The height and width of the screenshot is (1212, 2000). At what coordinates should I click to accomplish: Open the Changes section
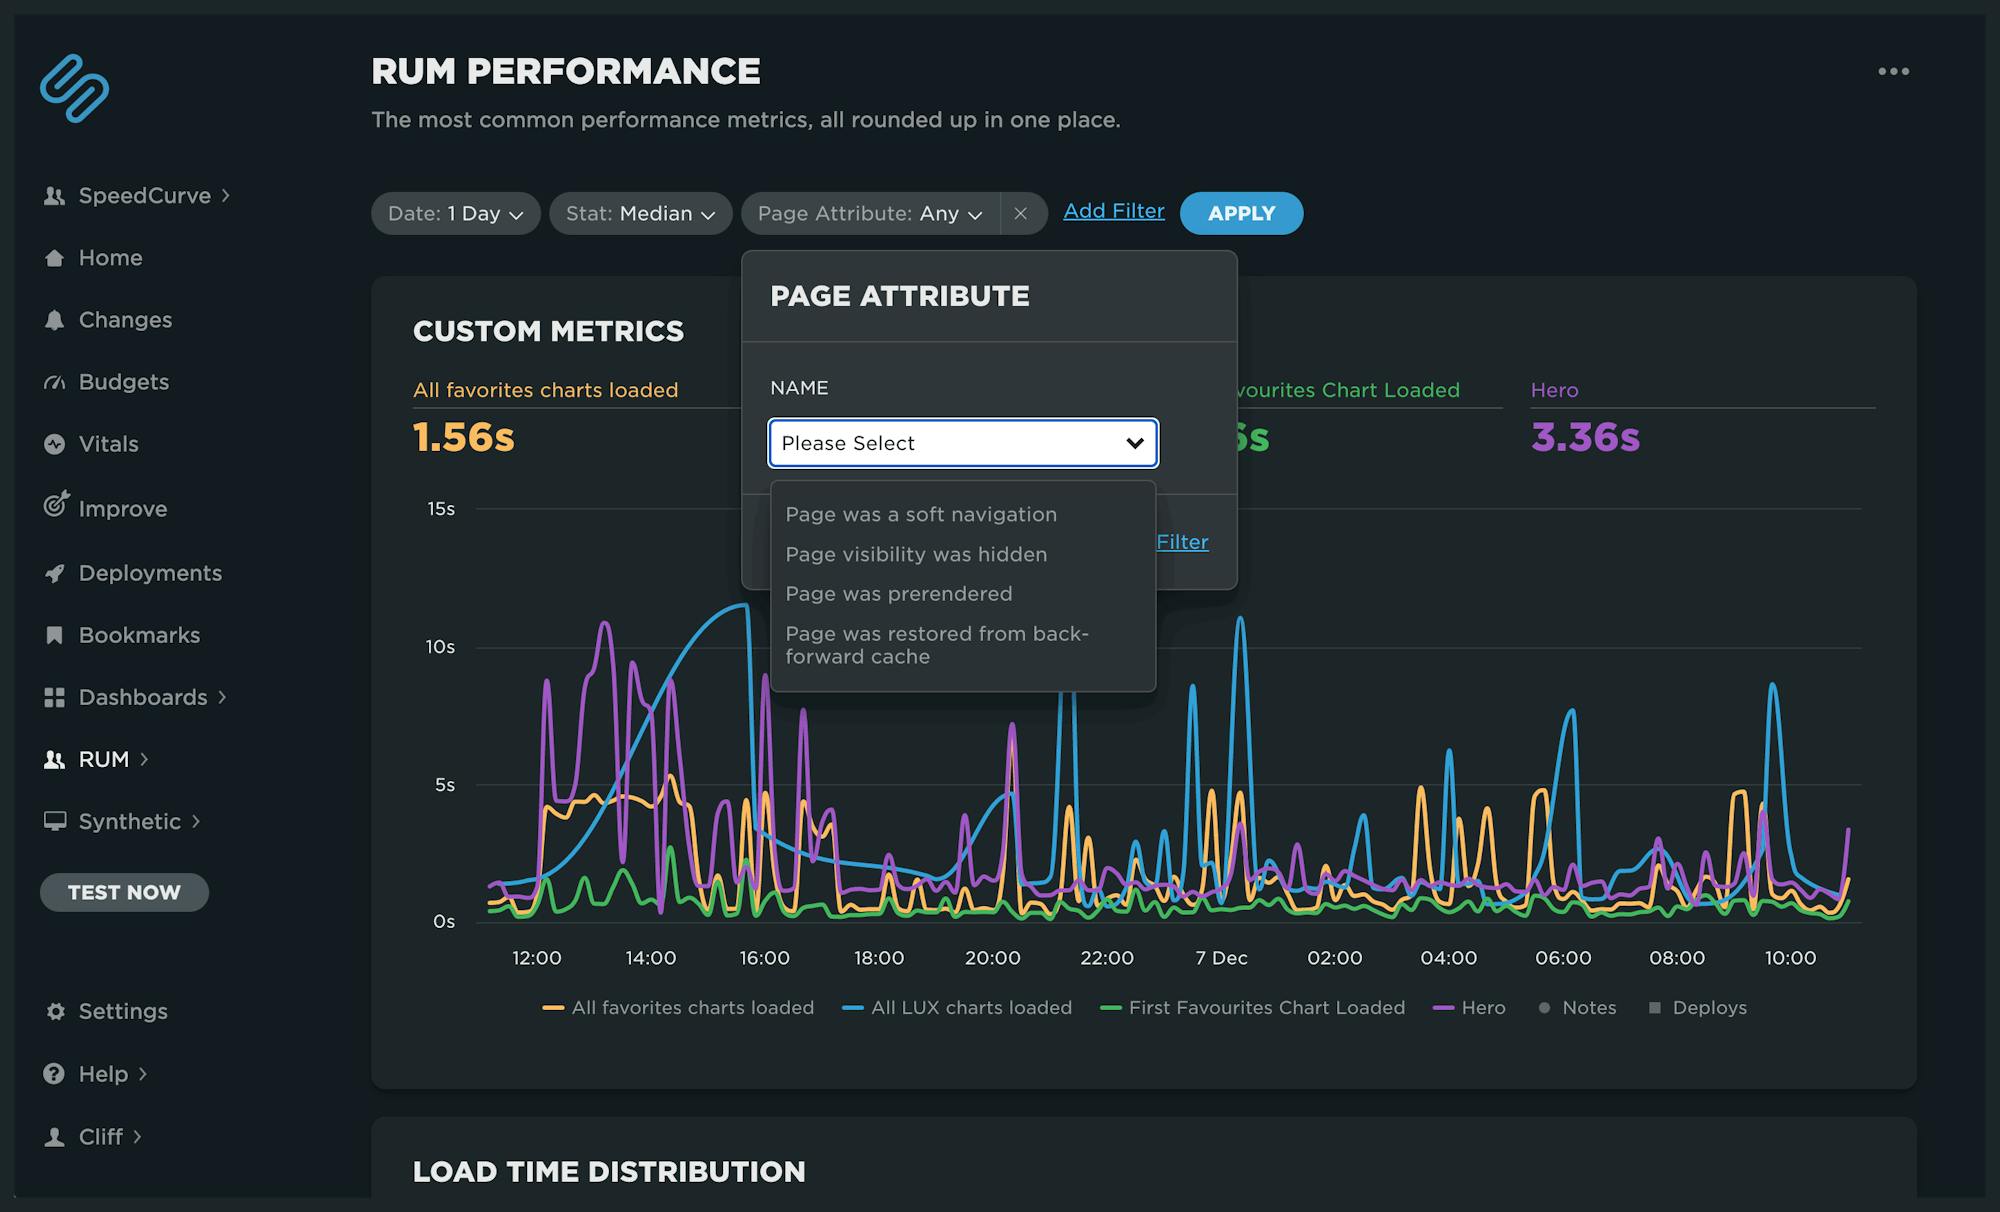coord(126,320)
